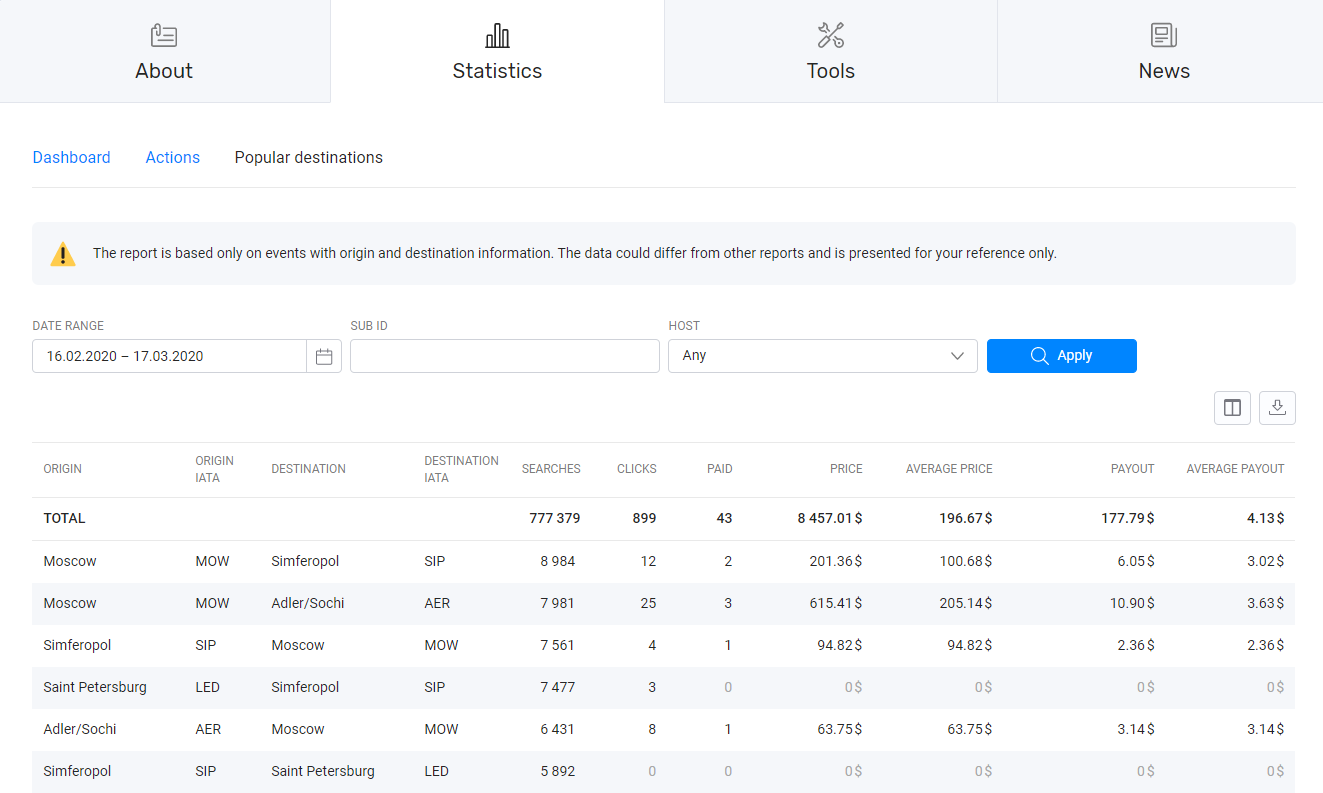Image resolution: width=1323 pixels, height=793 pixels.
Task: Click the Destination column header
Action: point(309,469)
